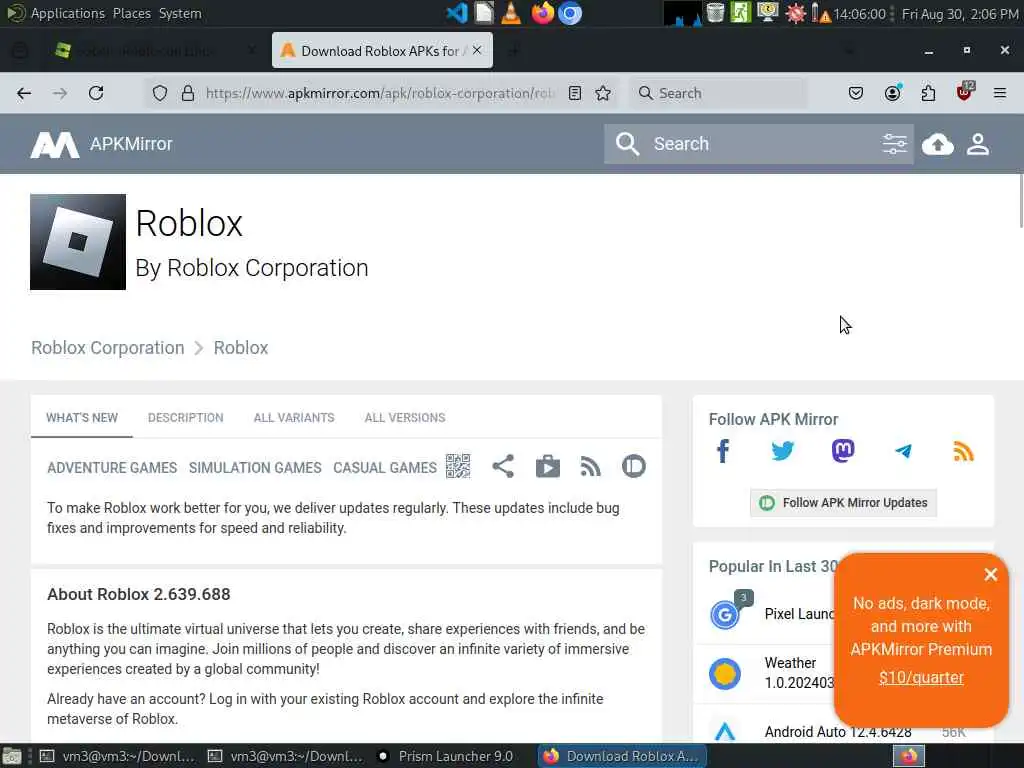Show the QR code icon
Image resolution: width=1024 pixels, height=768 pixels.
coord(458,466)
